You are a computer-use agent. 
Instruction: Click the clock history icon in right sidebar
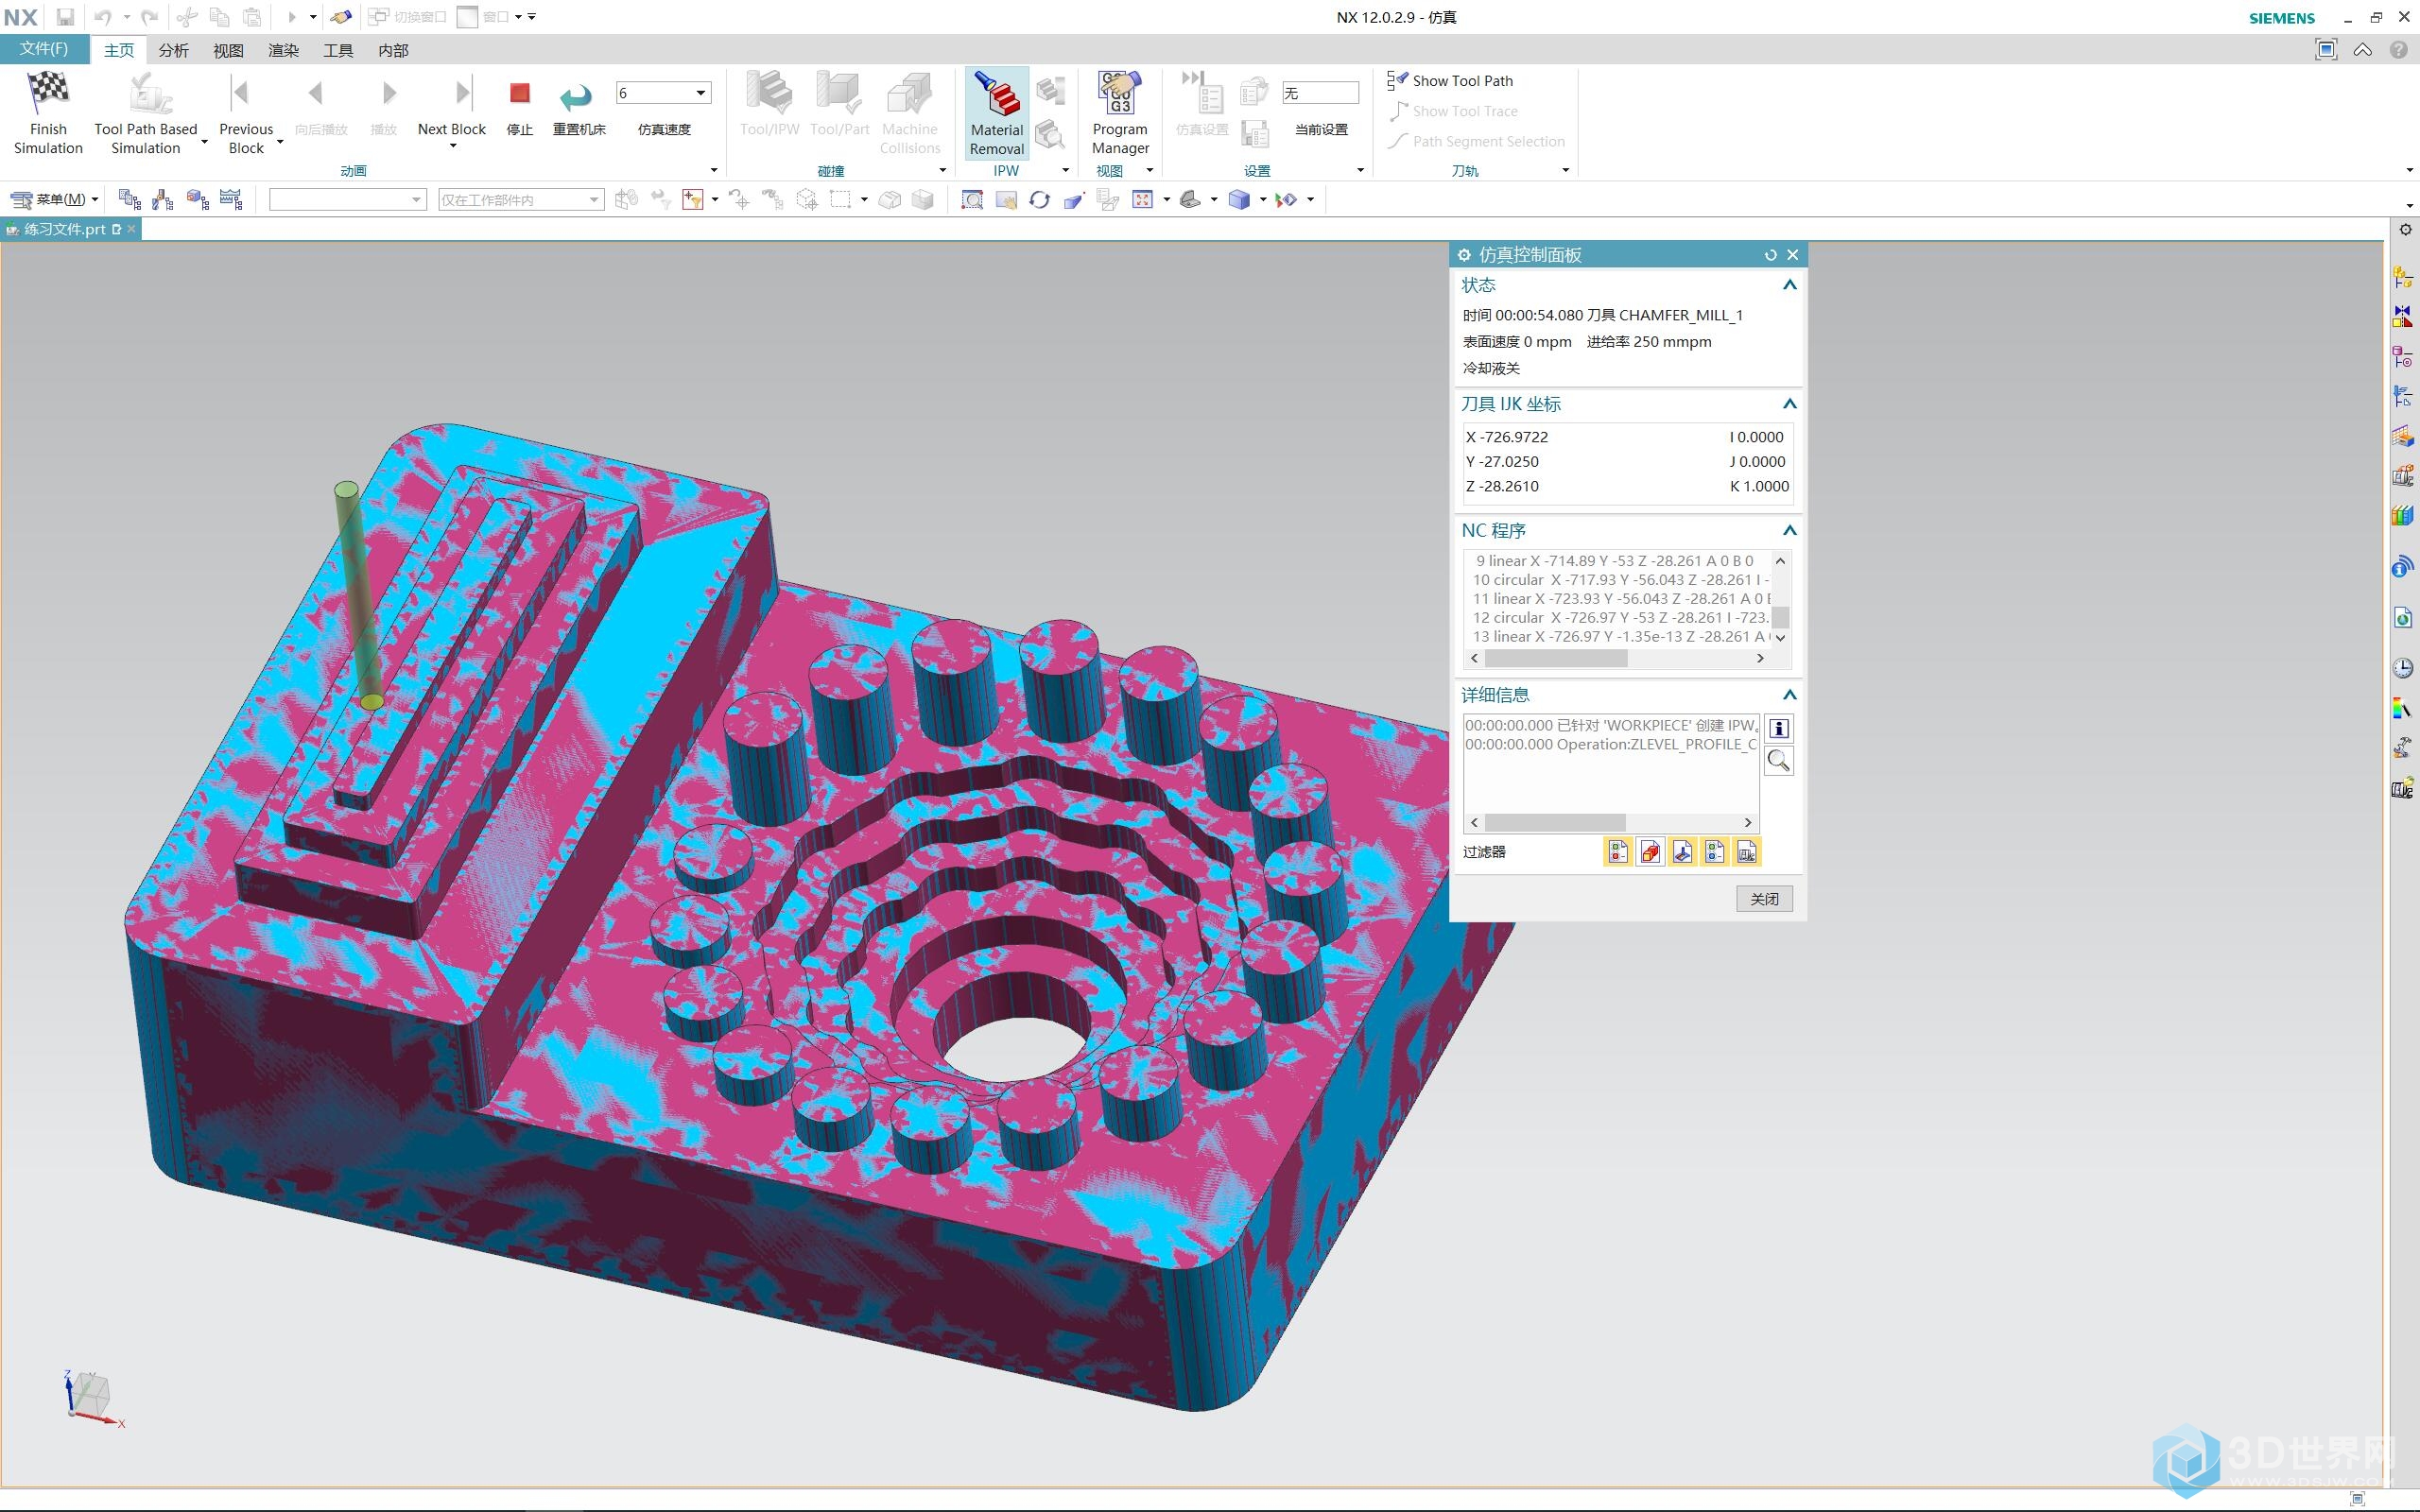coord(2403,668)
